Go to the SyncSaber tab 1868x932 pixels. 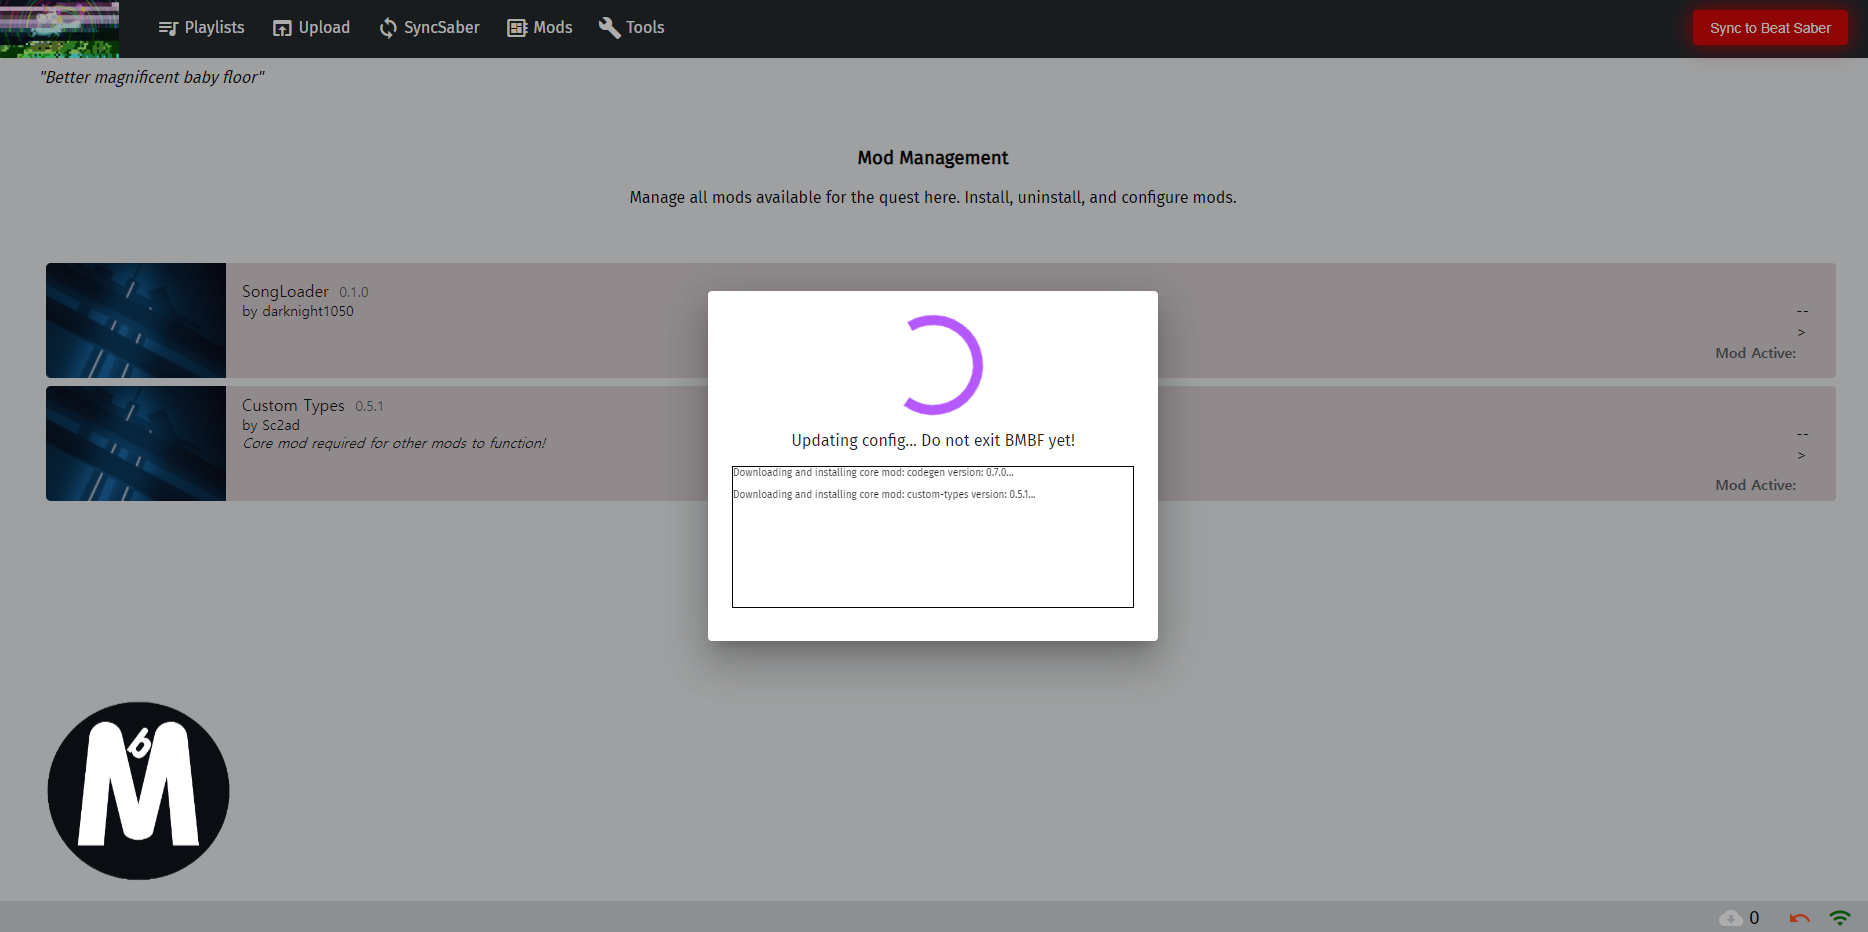point(429,28)
